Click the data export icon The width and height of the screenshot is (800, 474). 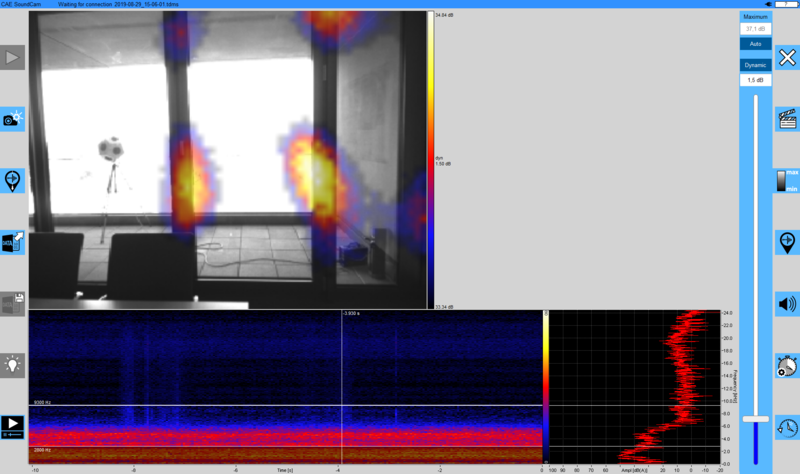coord(12,241)
